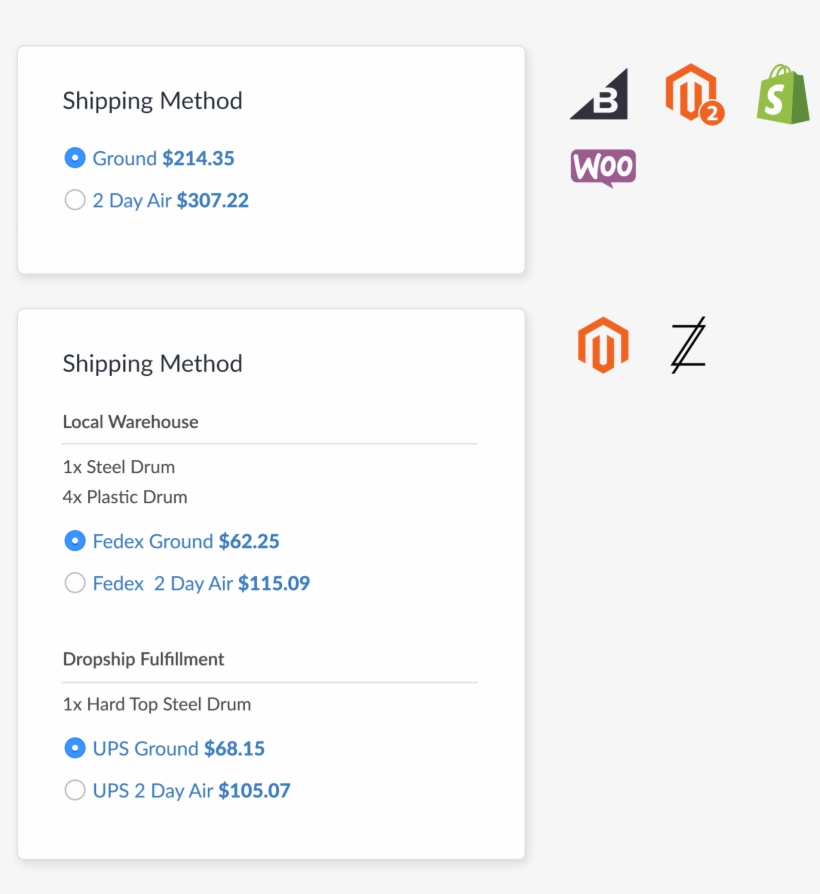The image size is (820, 894).
Task: Select the Ground $214.35 shipping option
Action: tap(75, 158)
